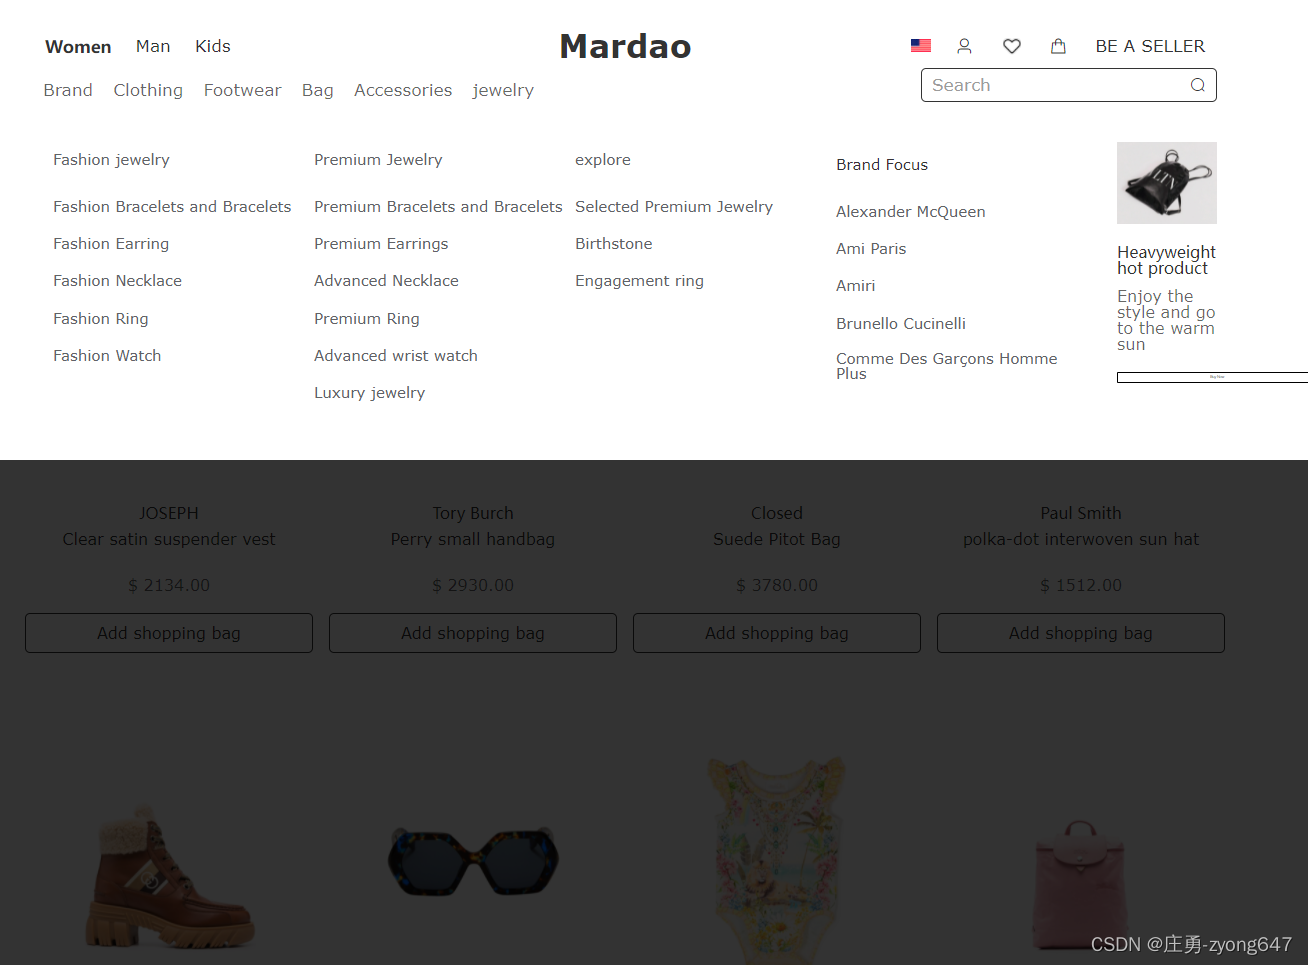Select the Women tab
The height and width of the screenshot is (965, 1308).
point(78,47)
